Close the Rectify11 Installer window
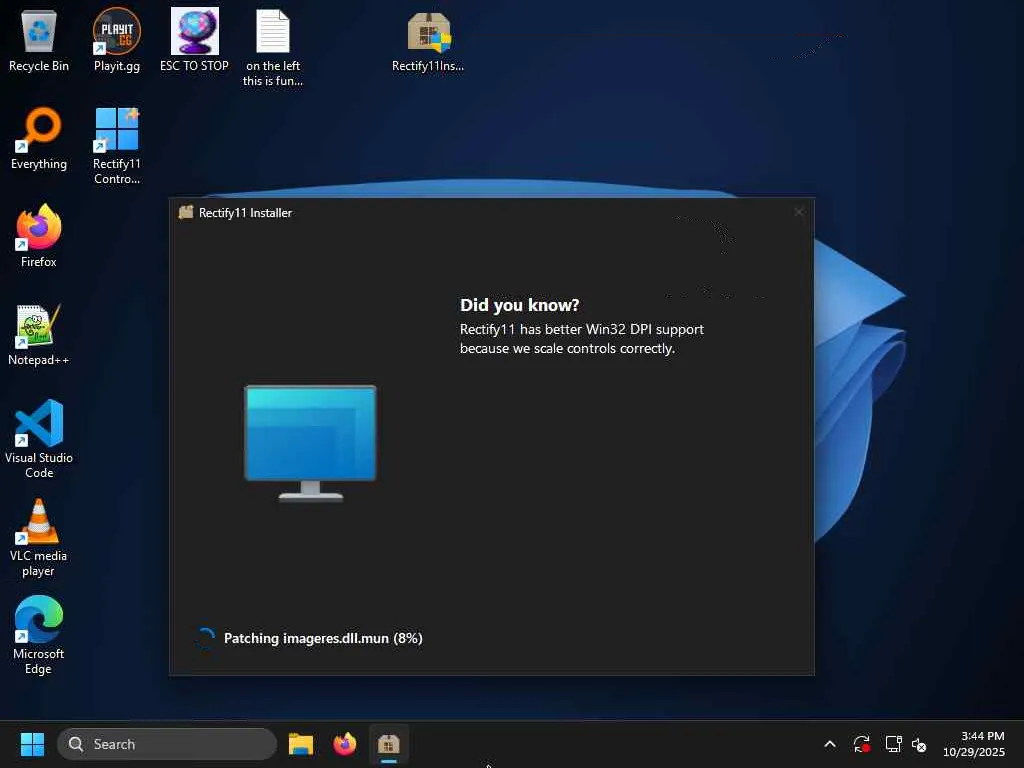Screen dimensions: 1024x768 click(x=799, y=212)
